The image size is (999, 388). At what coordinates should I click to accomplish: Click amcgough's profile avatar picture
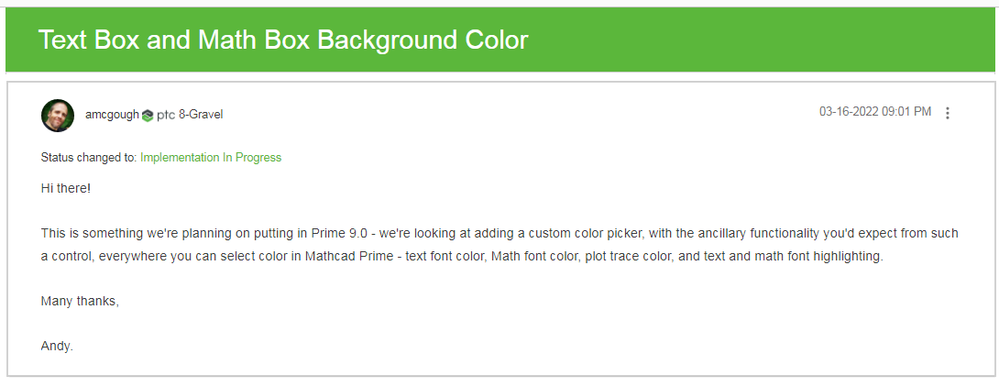58,115
